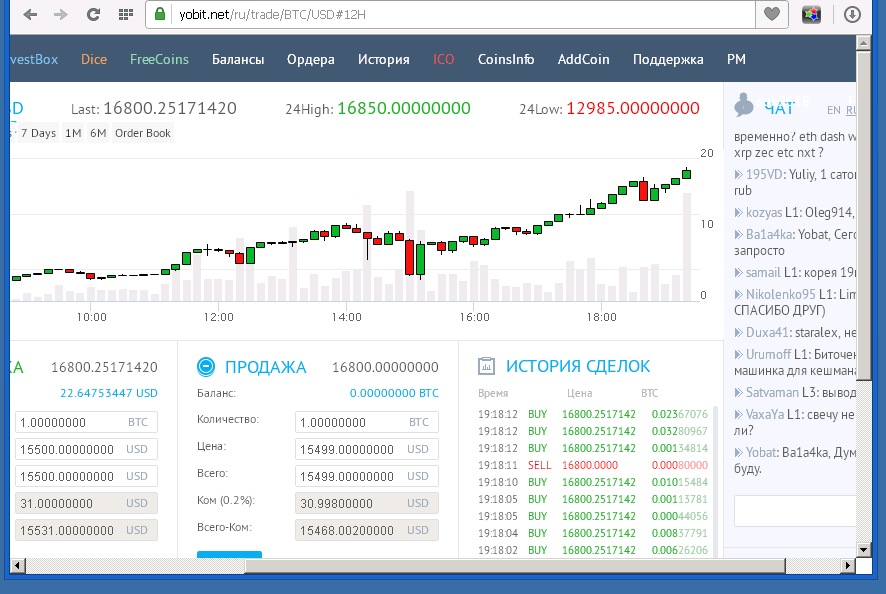Viewport: 886px width, 594px height.
Task: Bookmark the page with the heart icon
Action: click(772, 14)
